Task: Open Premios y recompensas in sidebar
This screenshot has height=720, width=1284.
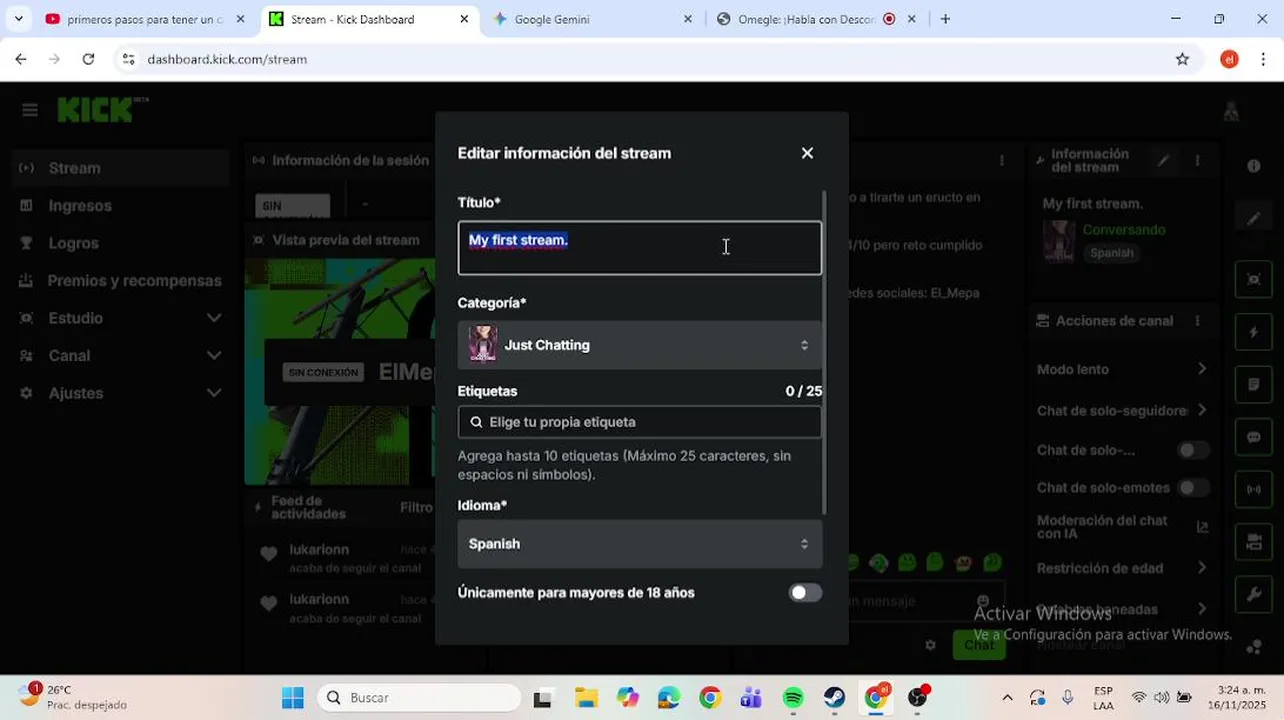Action: point(122,281)
